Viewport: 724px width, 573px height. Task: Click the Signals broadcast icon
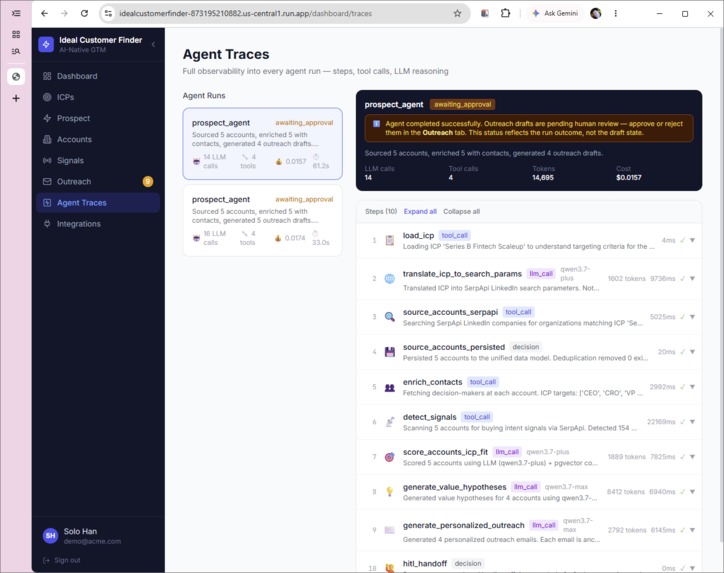click(47, 161)
